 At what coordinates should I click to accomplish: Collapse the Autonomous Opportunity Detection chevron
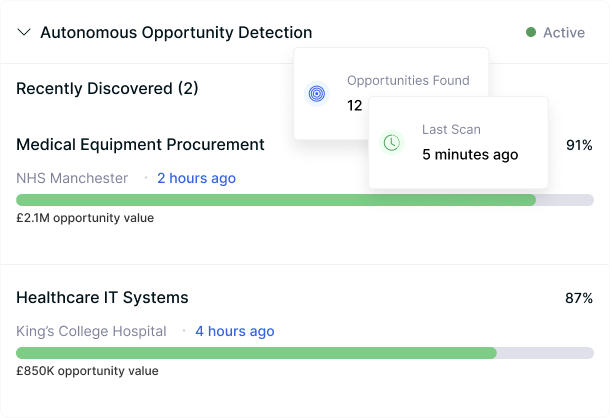click(x=24, y=32)
